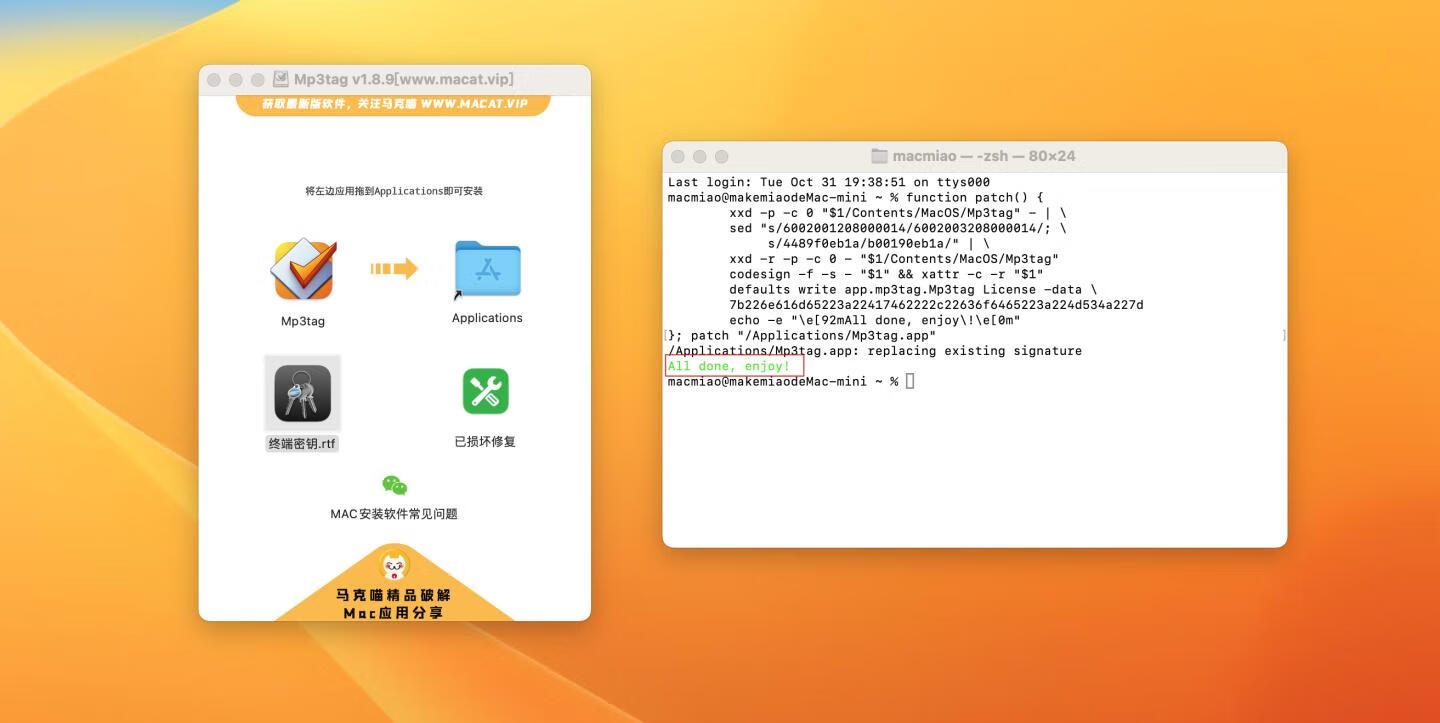
Task: Click the orange arrow between Mp3tag and Applications
Action: click(394, 268)
